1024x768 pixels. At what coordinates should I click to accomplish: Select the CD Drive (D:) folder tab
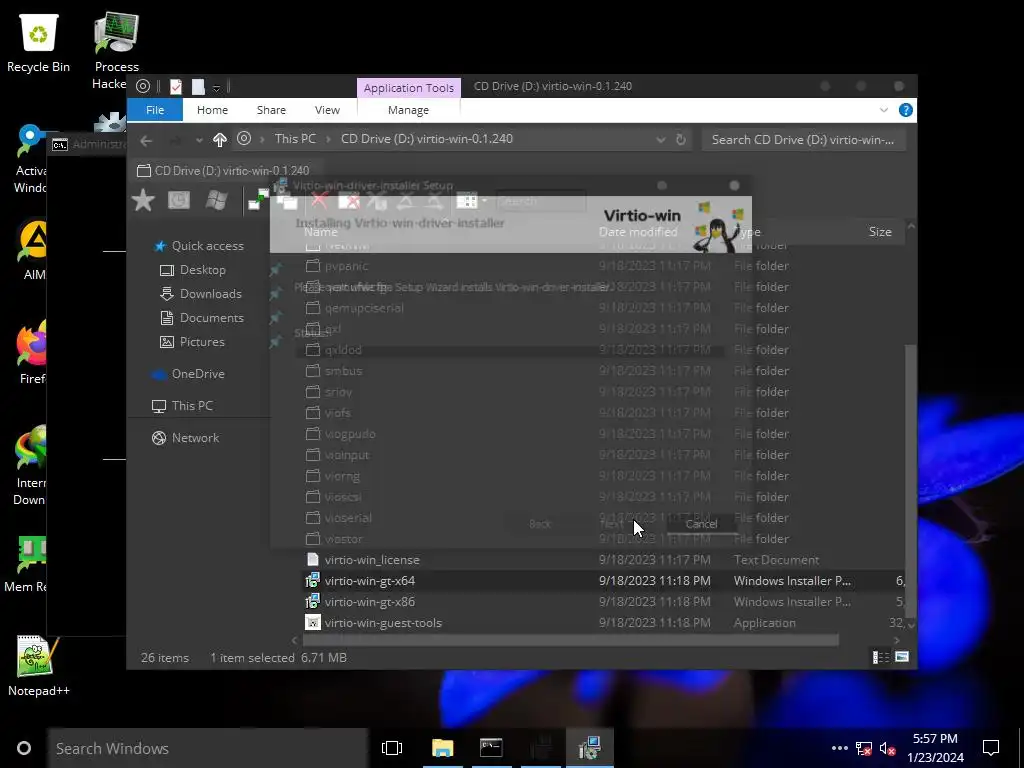(x=223, y=170)
